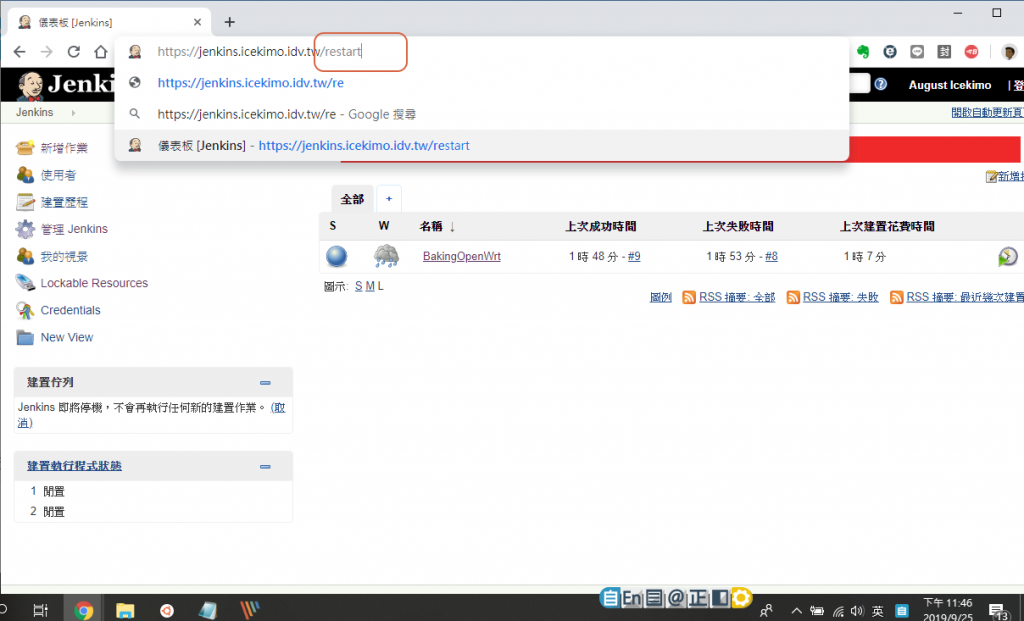This screenshot has height=621, width=1024.
Task: Click the Lockable Resources icon
Action: [25, 283]
